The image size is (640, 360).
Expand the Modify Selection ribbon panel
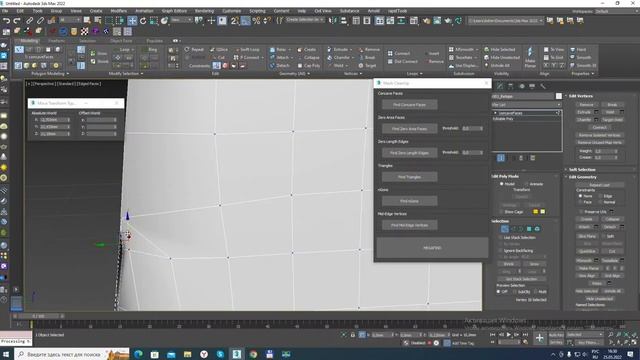[x=126, y=73]
